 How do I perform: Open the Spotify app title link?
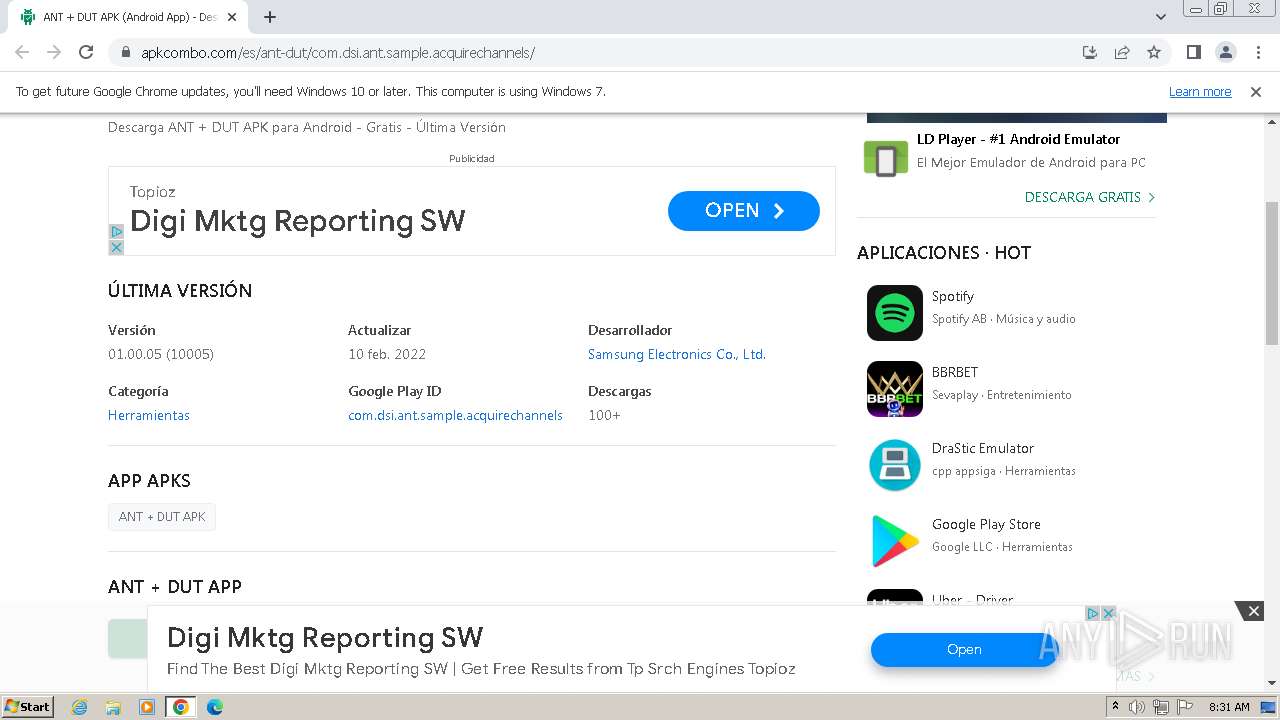click(x=953, y=296)
